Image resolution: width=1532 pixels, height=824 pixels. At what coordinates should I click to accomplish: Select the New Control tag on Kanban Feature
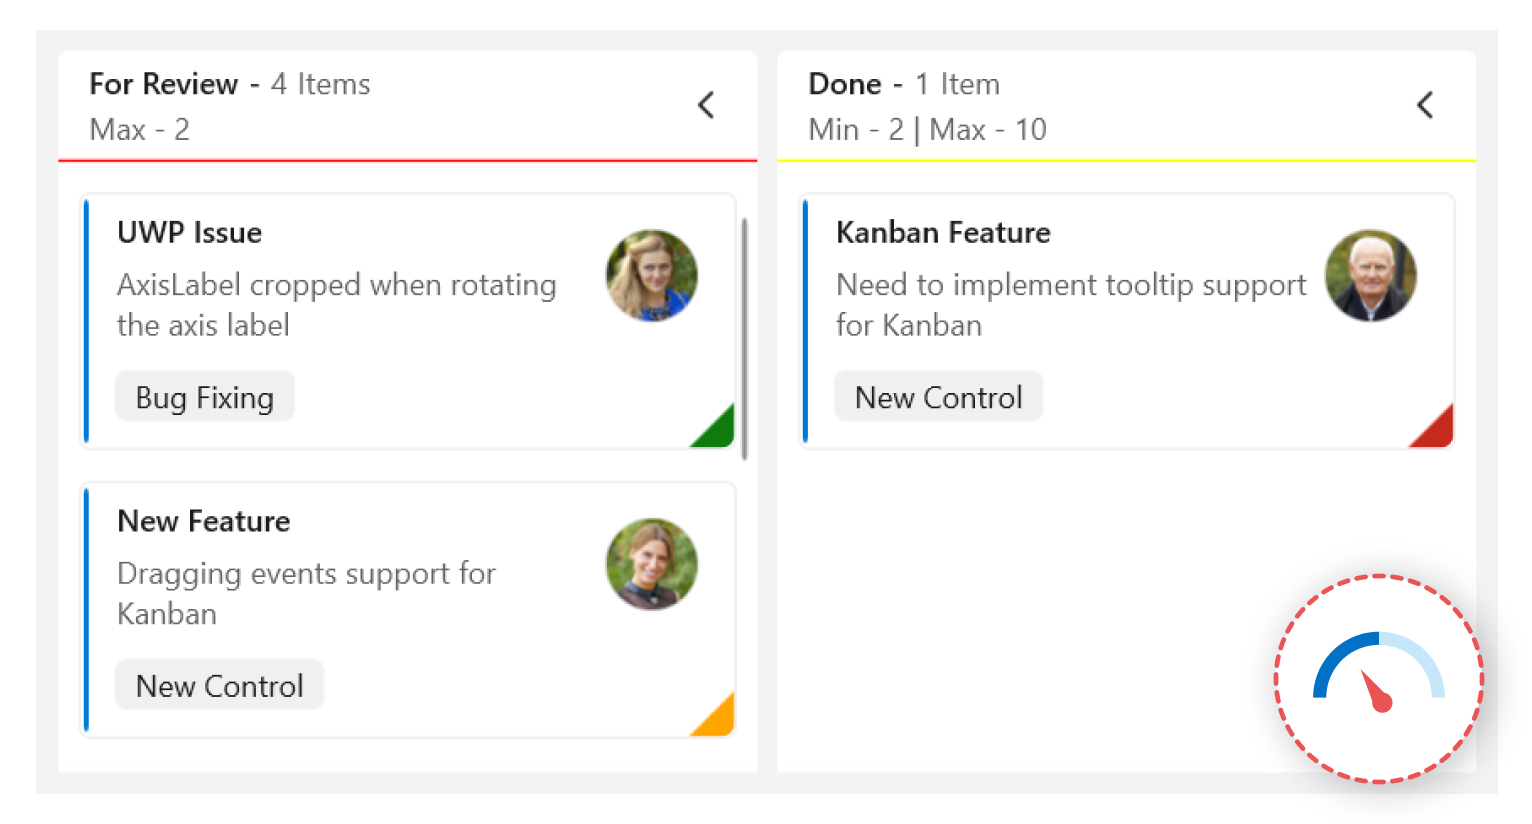(938, 397)
